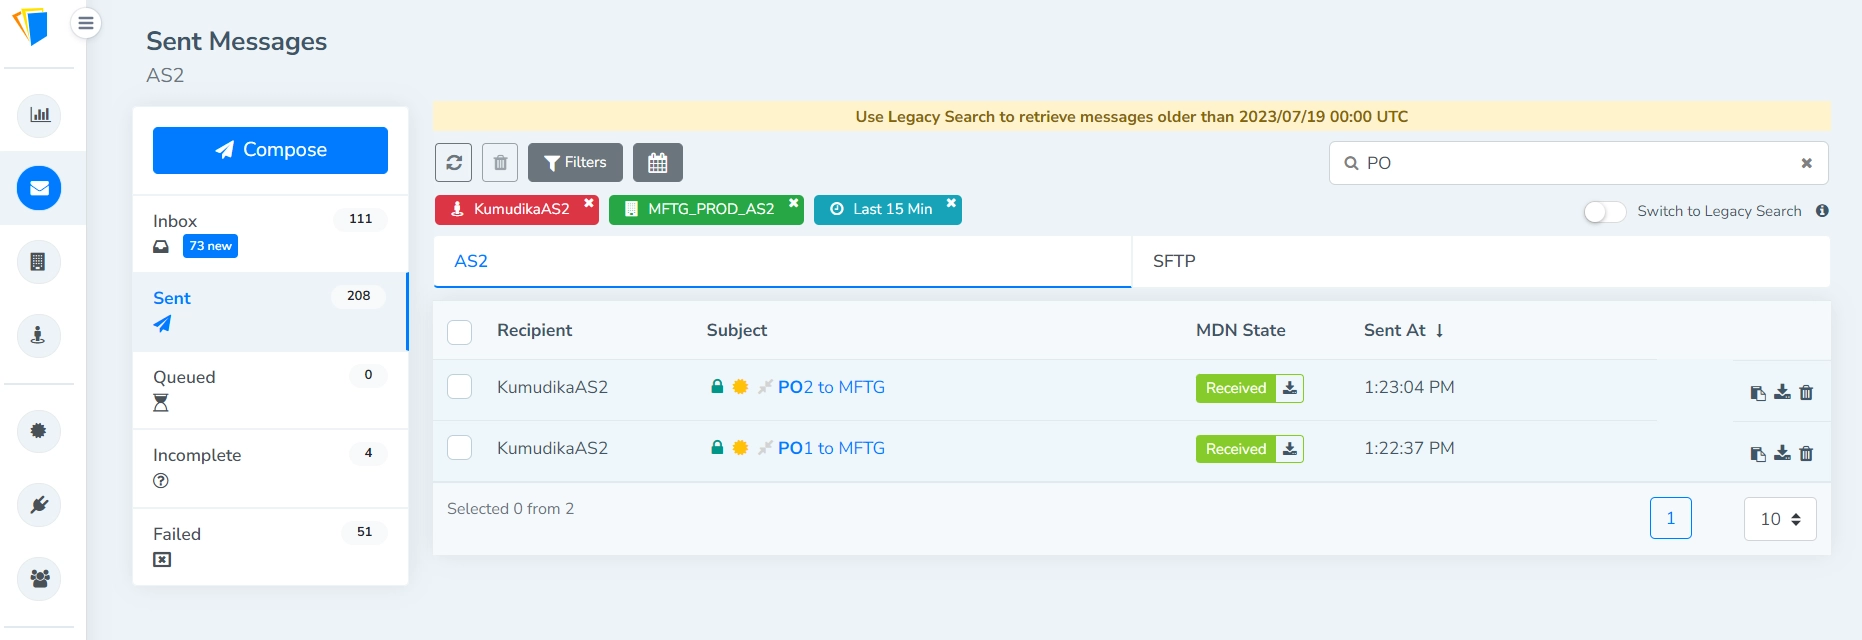This screenshot has width=1862, height=640.
Task: Show Legacy Search info tooltip icon
Action: click(x=1822, y=211)
